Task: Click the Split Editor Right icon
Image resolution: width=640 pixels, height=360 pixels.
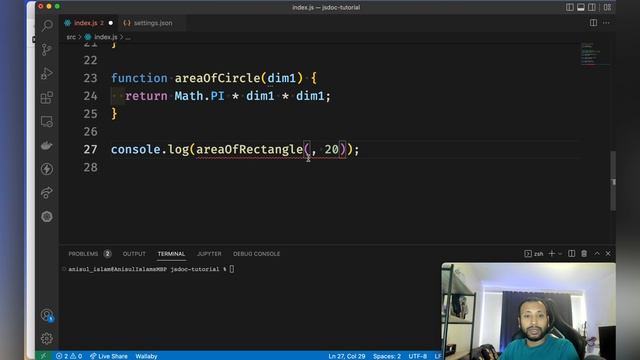Action: pos(593,23)
